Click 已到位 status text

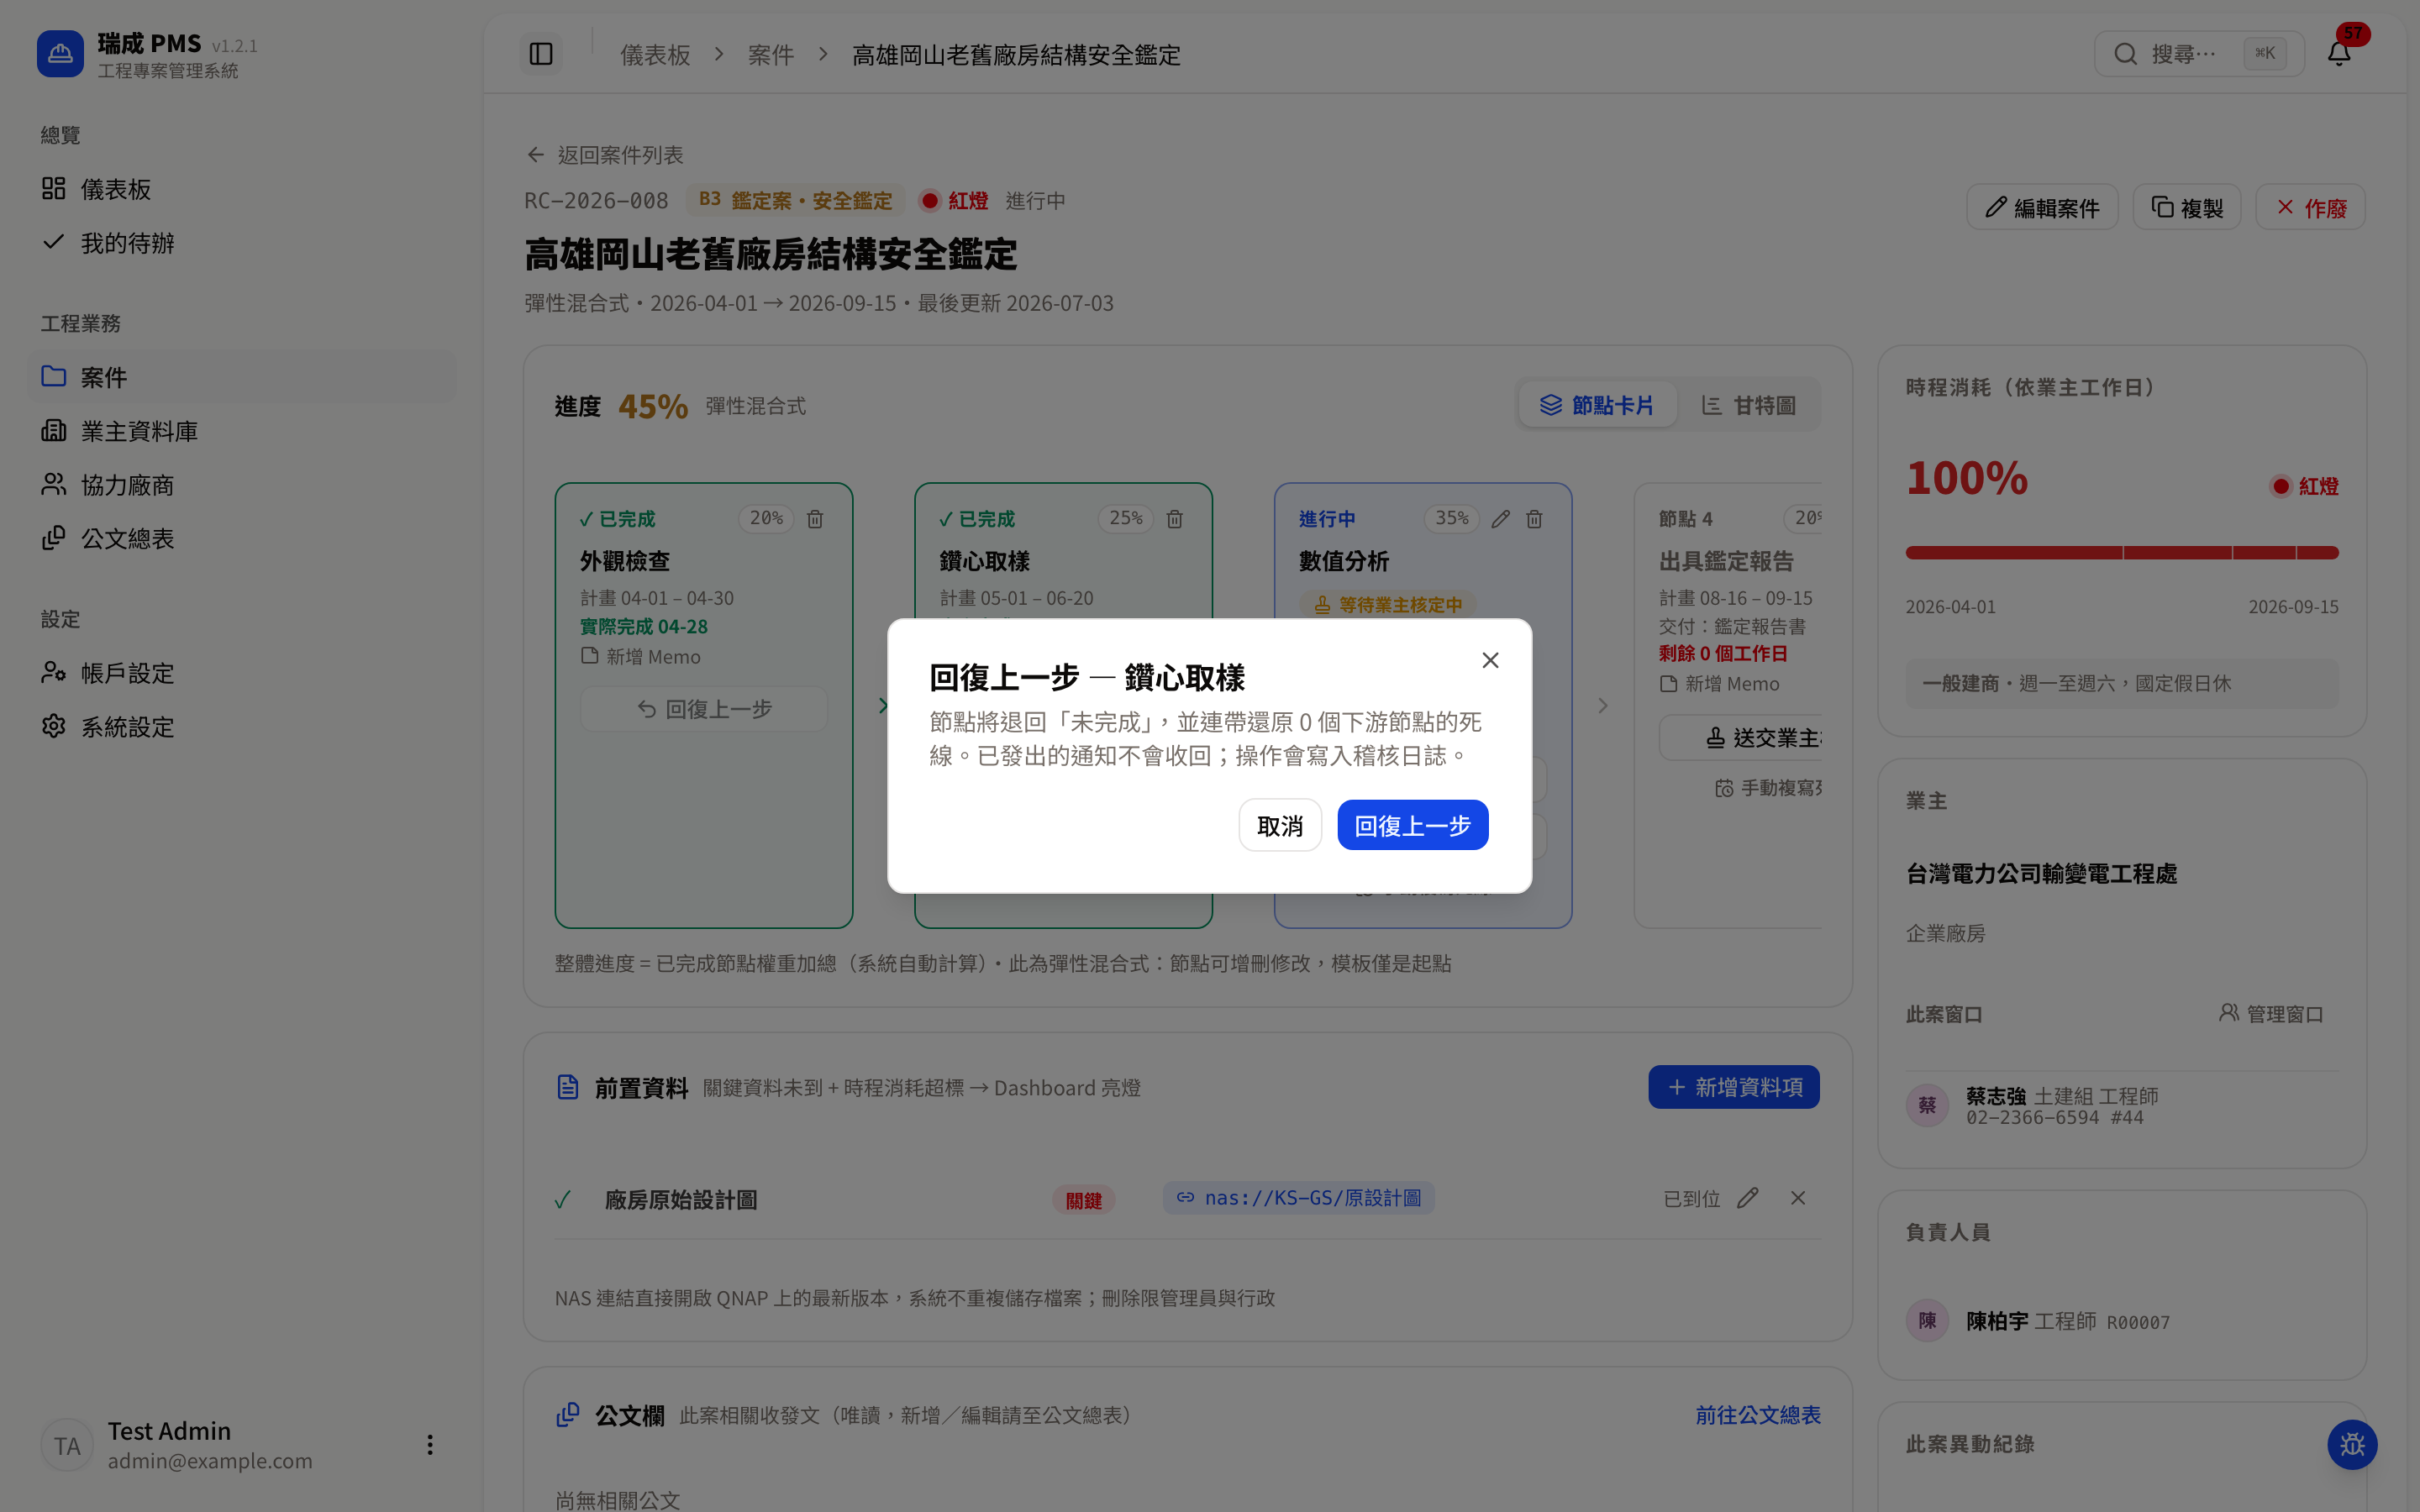tap(1691, 1199)
